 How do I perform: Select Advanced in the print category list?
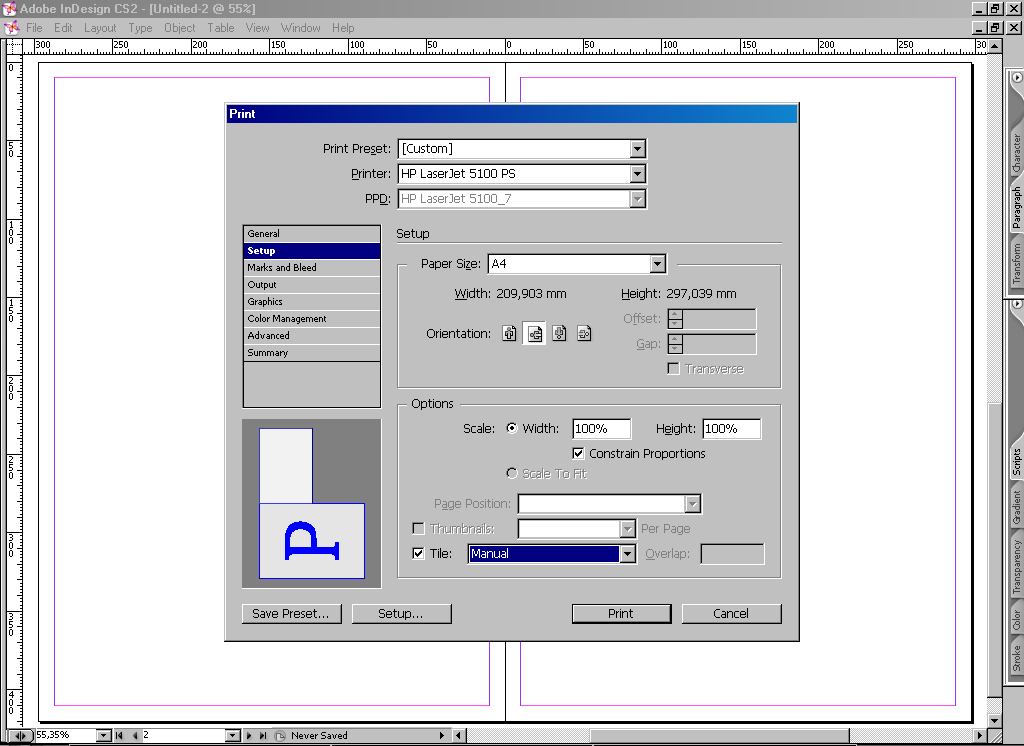coord(312,336)
